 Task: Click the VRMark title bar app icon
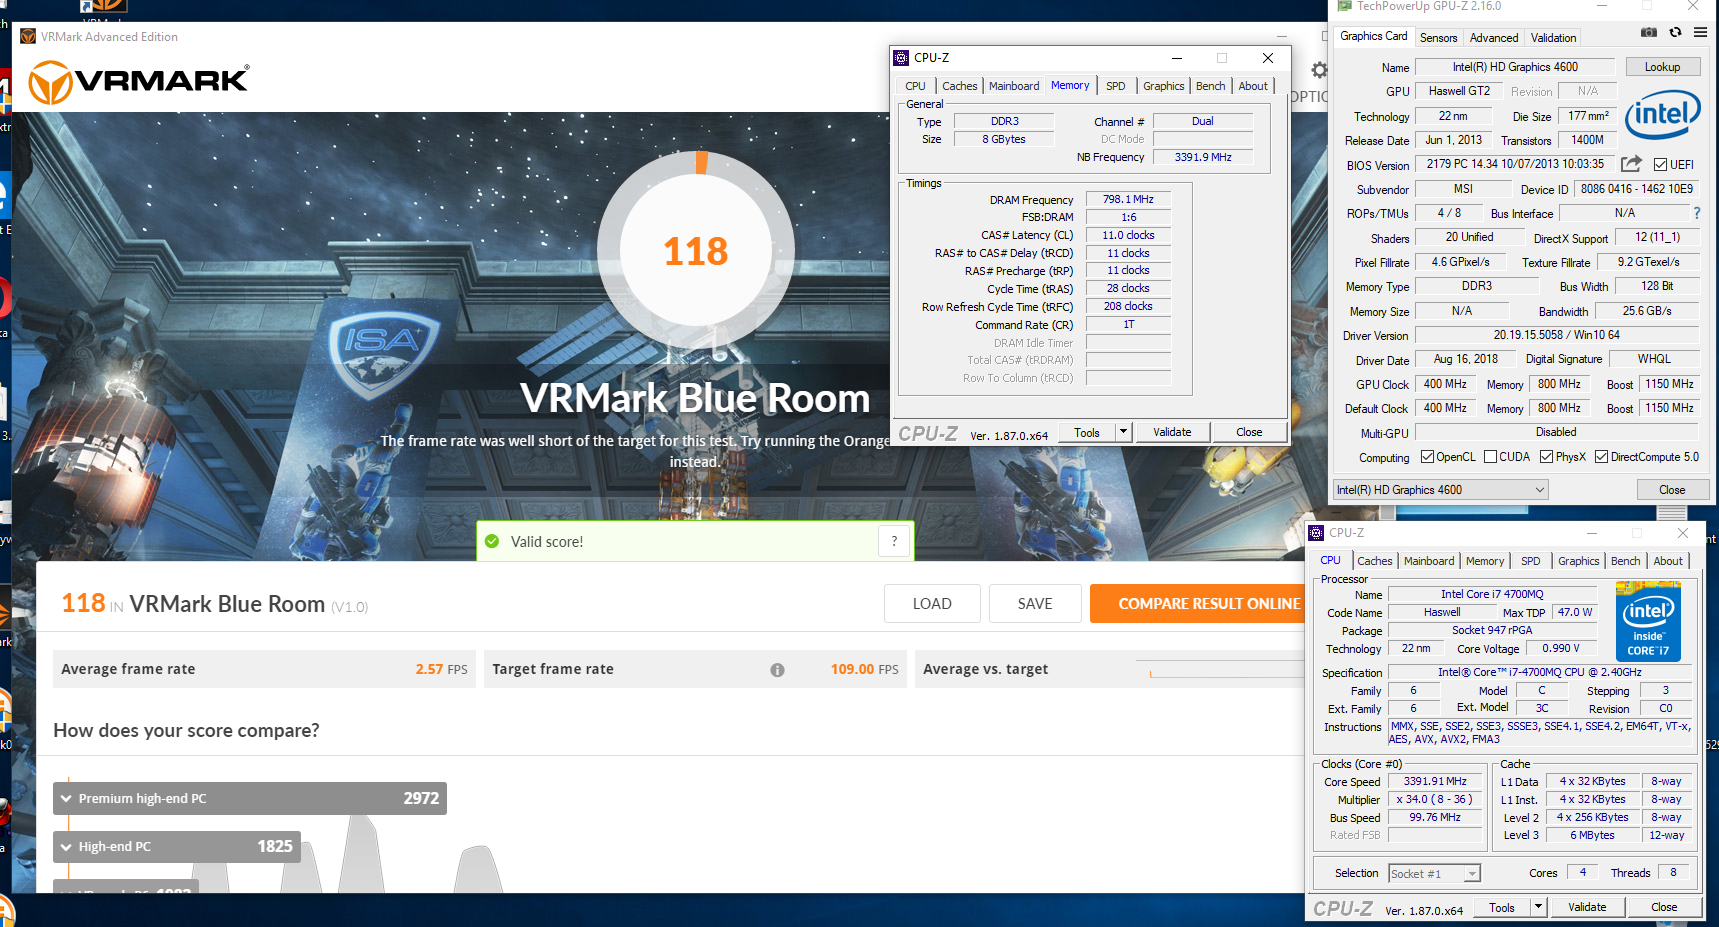click(28, 37)
